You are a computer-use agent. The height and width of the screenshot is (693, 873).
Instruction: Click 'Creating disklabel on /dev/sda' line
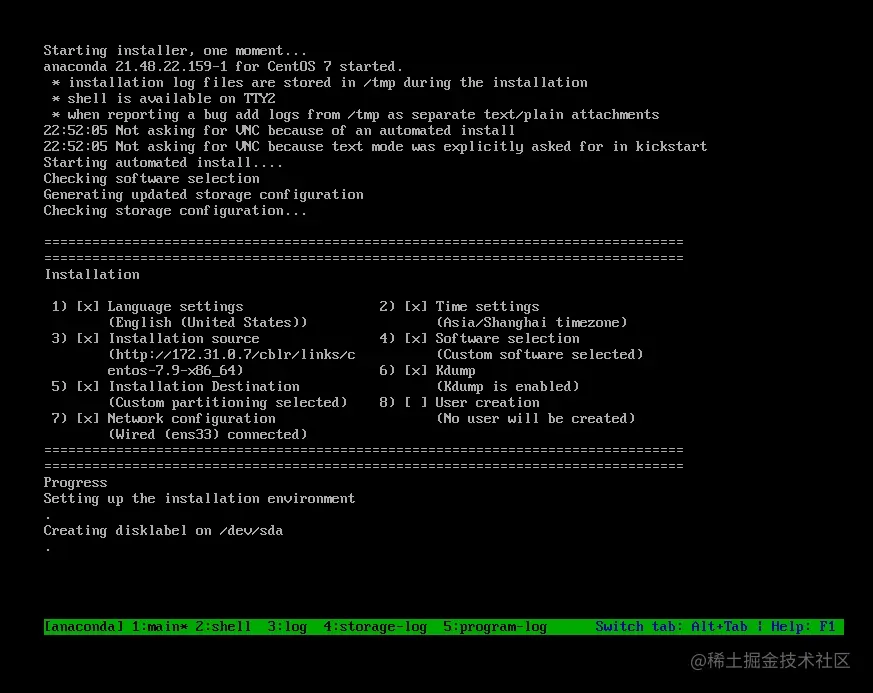pos(163,530)
